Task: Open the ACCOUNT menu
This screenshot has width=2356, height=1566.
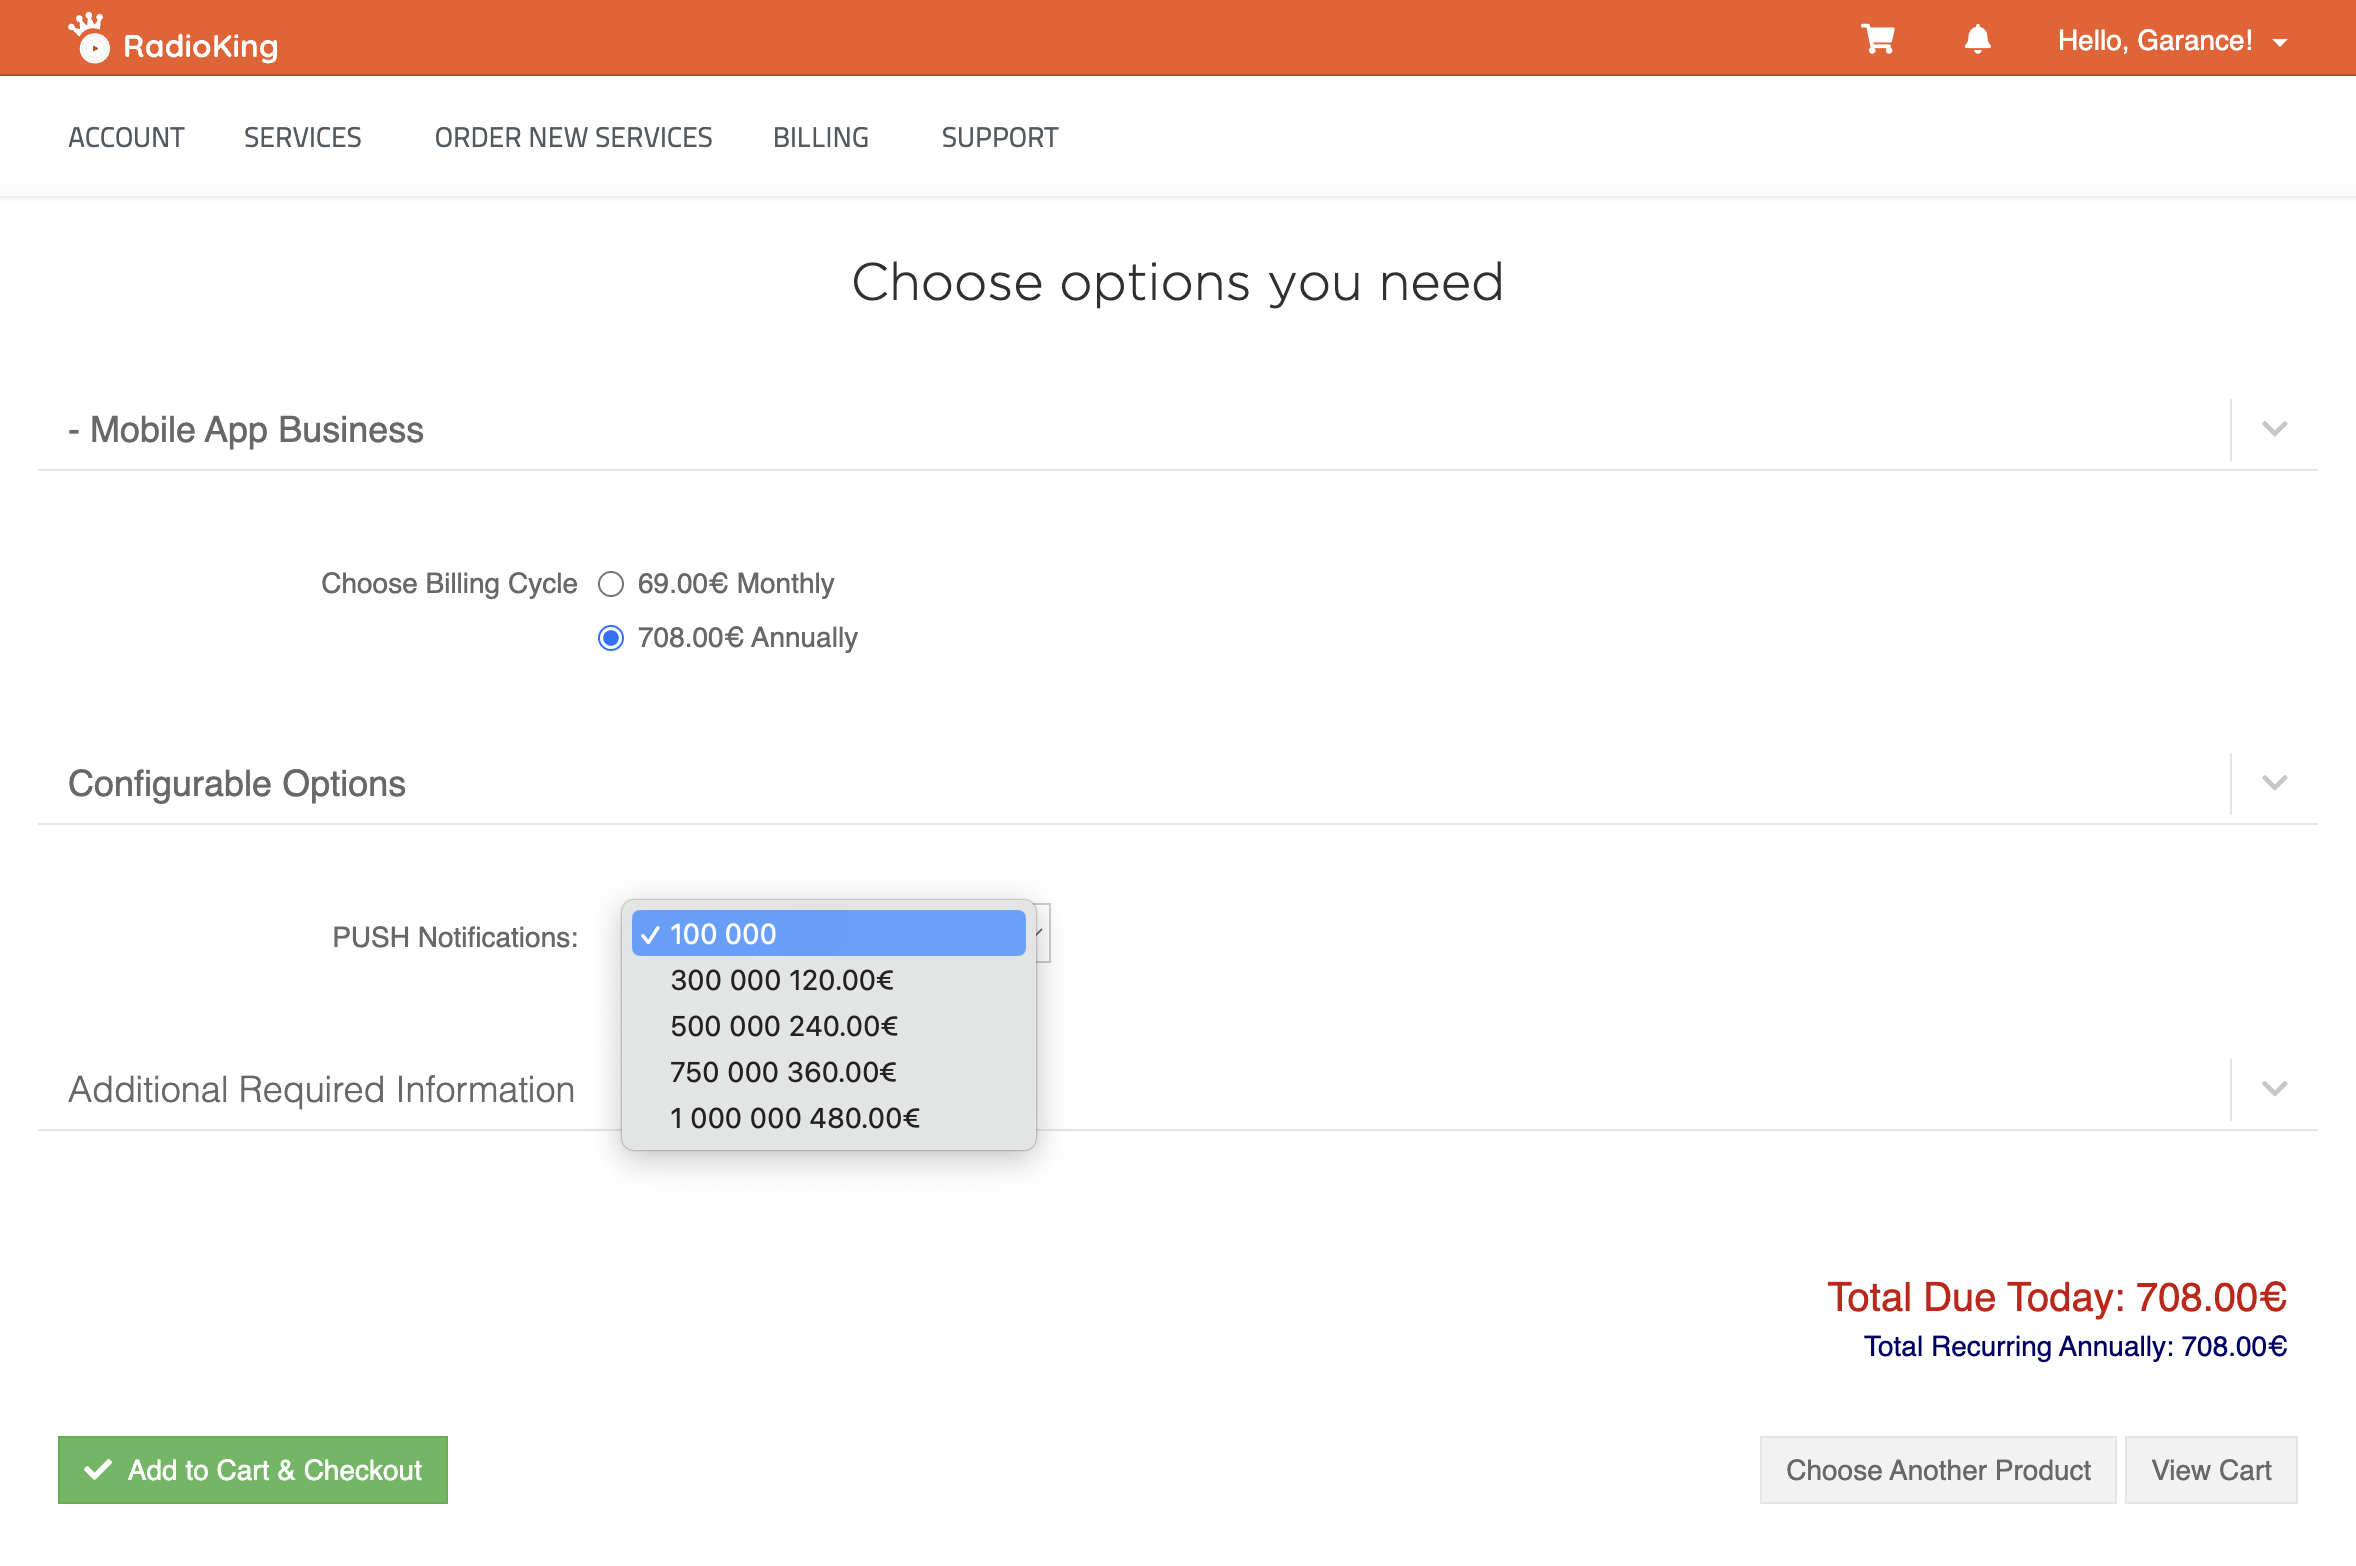Action: [x=126, y=137]
